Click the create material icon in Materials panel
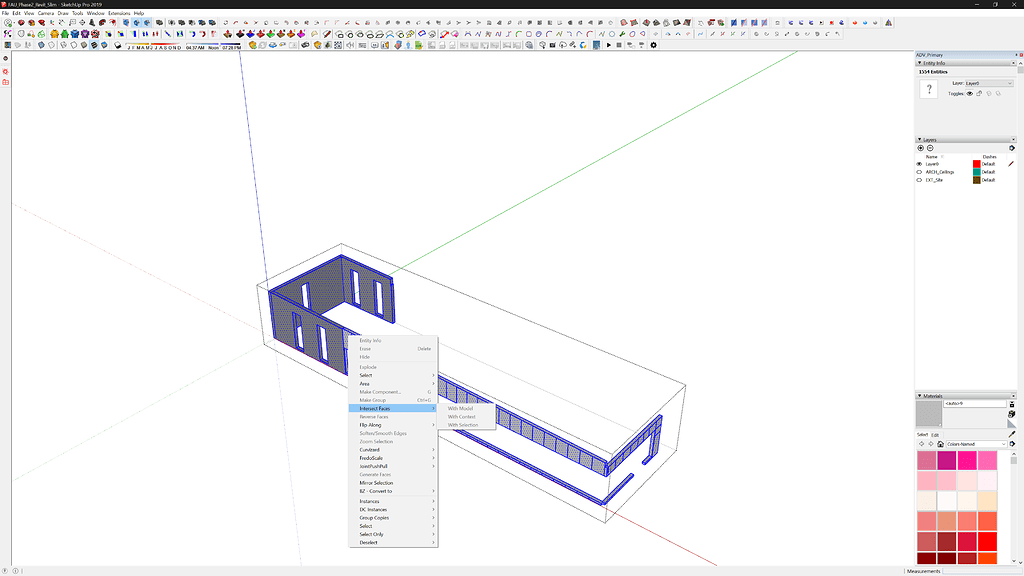Viewport: 1024px width, 576px height. click(1012, 404)
